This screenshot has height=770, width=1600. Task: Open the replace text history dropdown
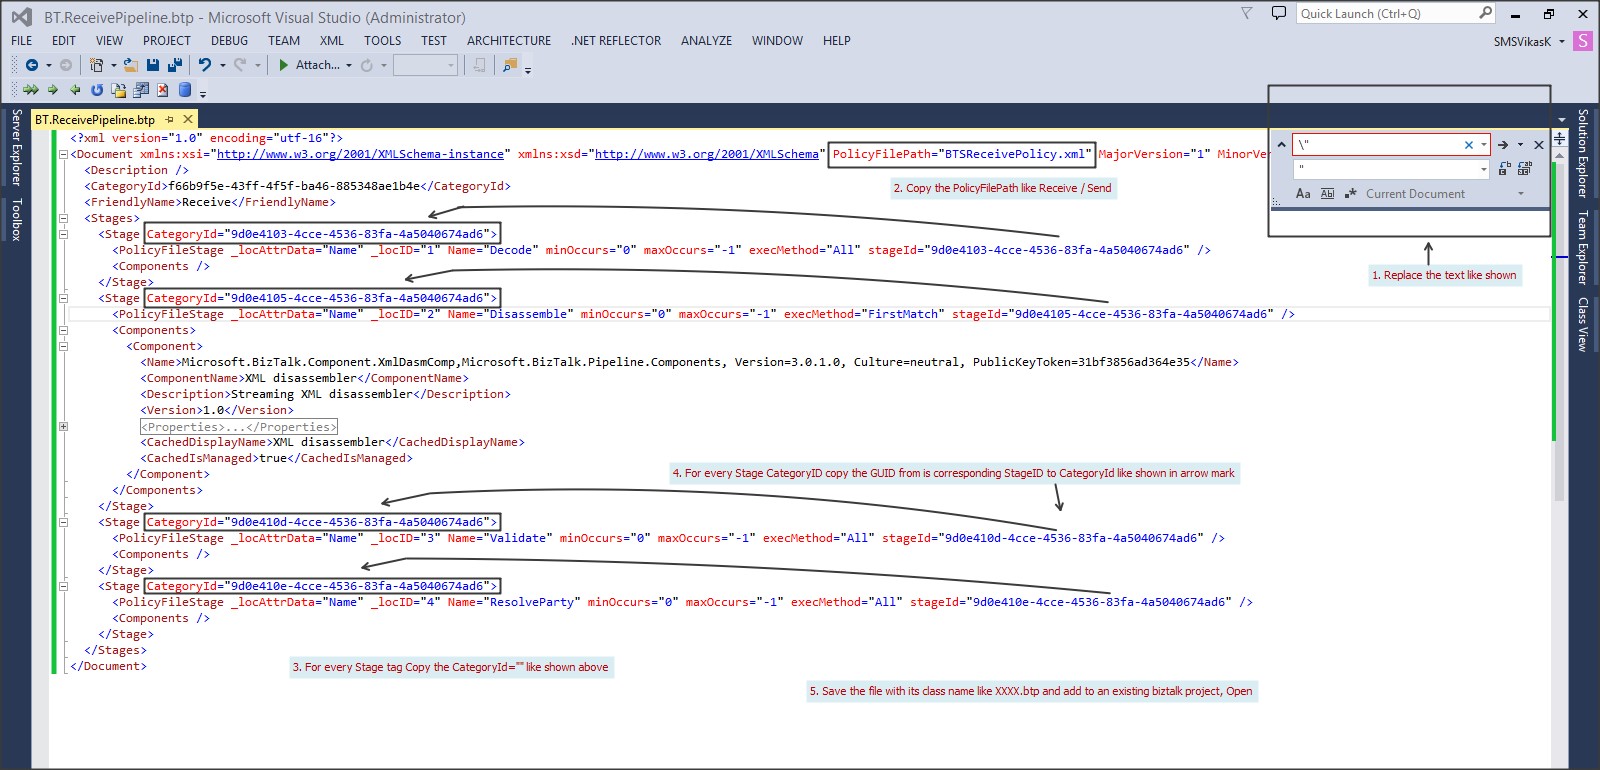[x=1484, y=169]
